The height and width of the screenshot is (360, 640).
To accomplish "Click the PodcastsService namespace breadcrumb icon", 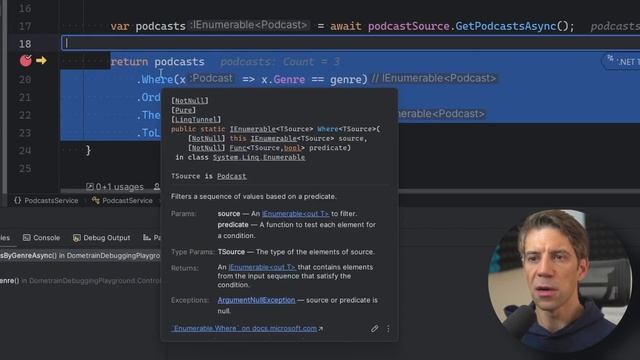I will 18,200.
